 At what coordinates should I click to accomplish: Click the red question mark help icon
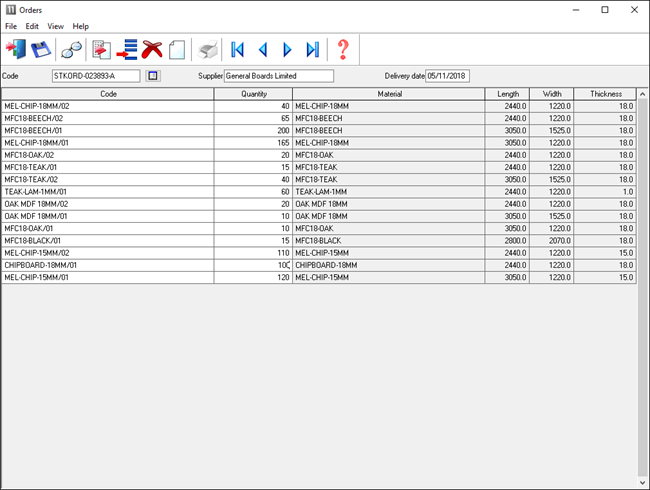tap(343, 49)
